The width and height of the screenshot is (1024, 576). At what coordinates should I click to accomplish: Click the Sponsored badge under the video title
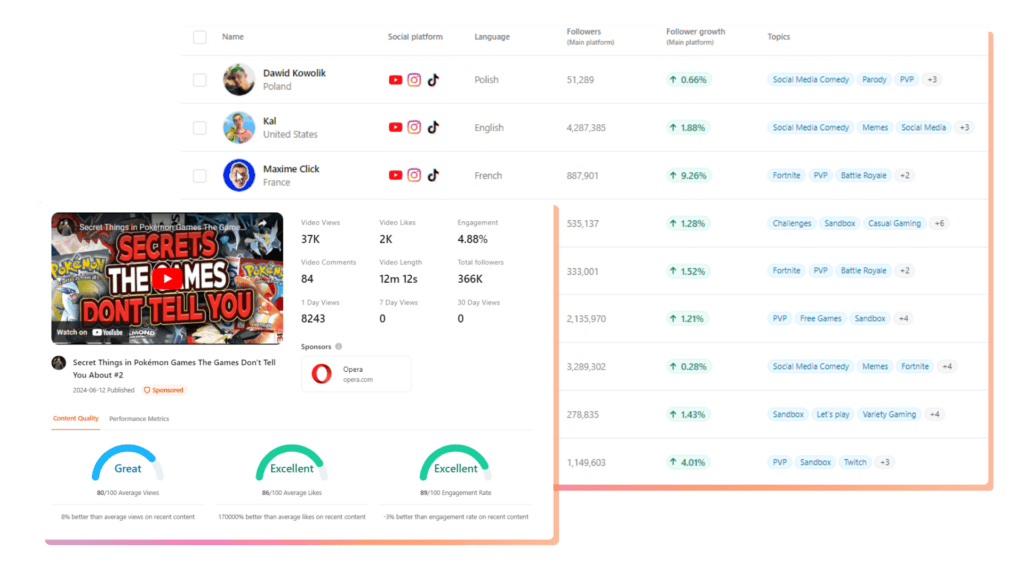163,390
